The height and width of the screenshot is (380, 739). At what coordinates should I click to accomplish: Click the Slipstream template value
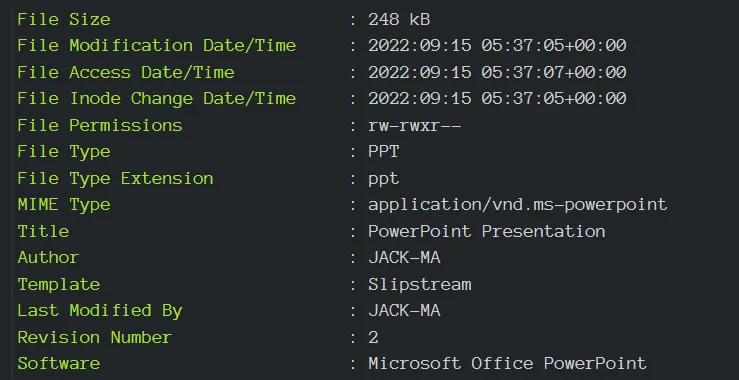[419, 284]
